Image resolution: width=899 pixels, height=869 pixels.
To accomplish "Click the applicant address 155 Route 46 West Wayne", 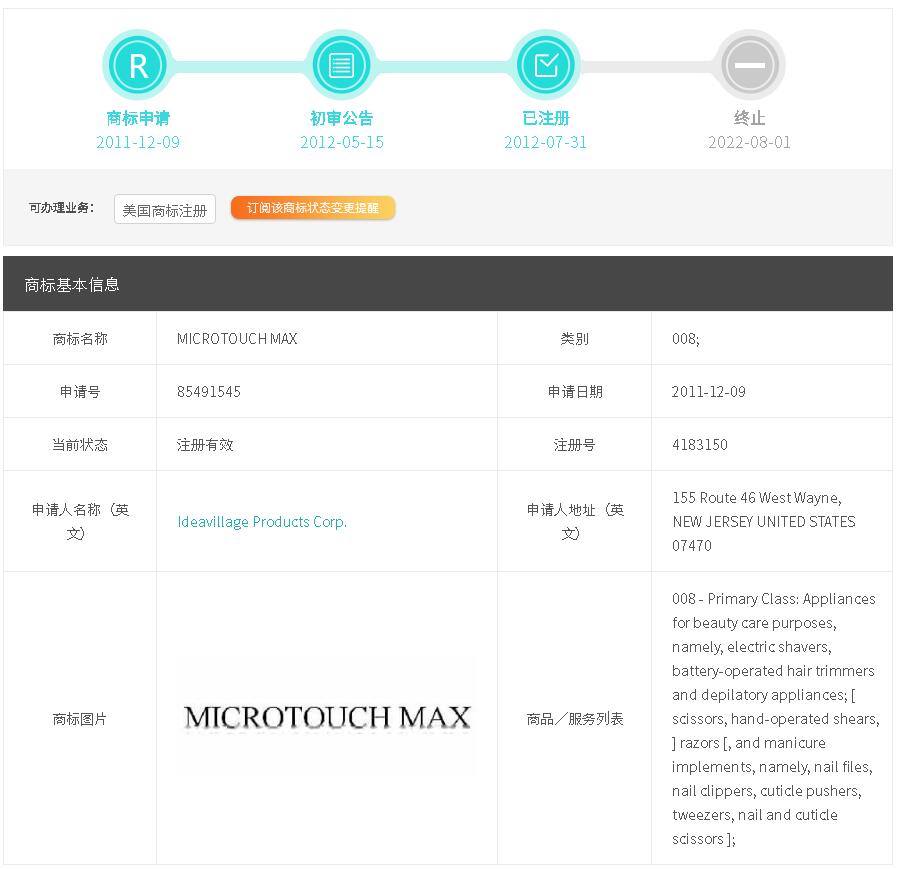I will (764, 522).
